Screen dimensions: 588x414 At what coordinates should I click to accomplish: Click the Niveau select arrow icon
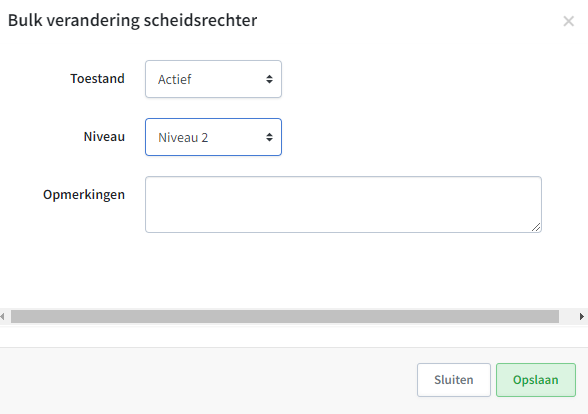pyautogui.click(x=269, y=137)
